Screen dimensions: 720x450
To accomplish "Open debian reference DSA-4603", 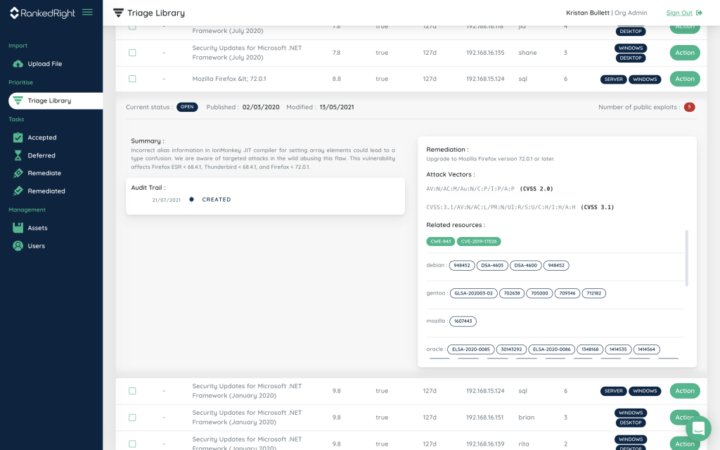I will (492, 265).
